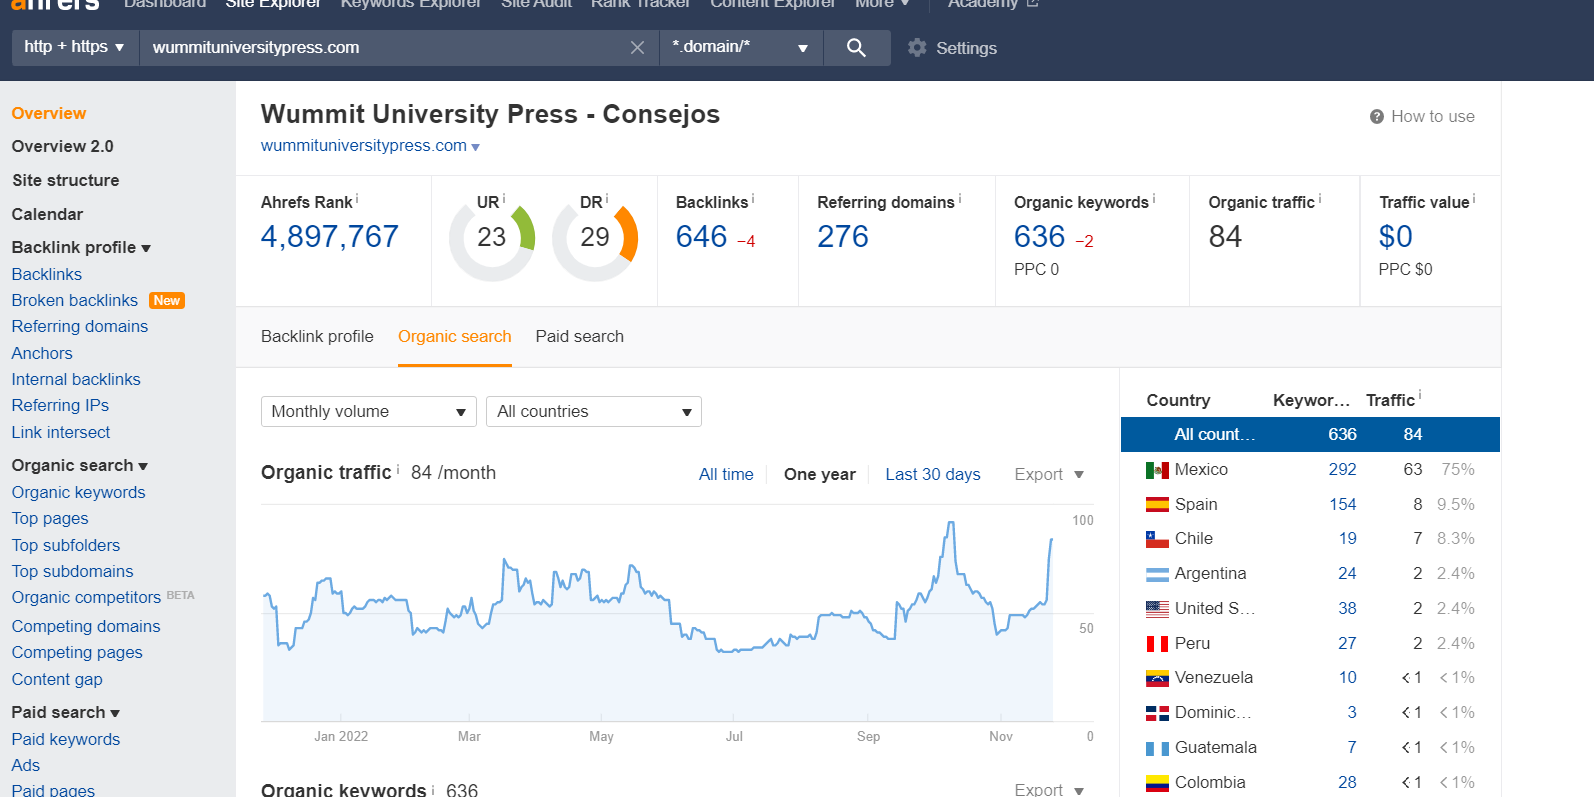This screenshot has height=797, width=1594.
Task: Click the New badge next to Broken backlinks
Action: [167, 300]
